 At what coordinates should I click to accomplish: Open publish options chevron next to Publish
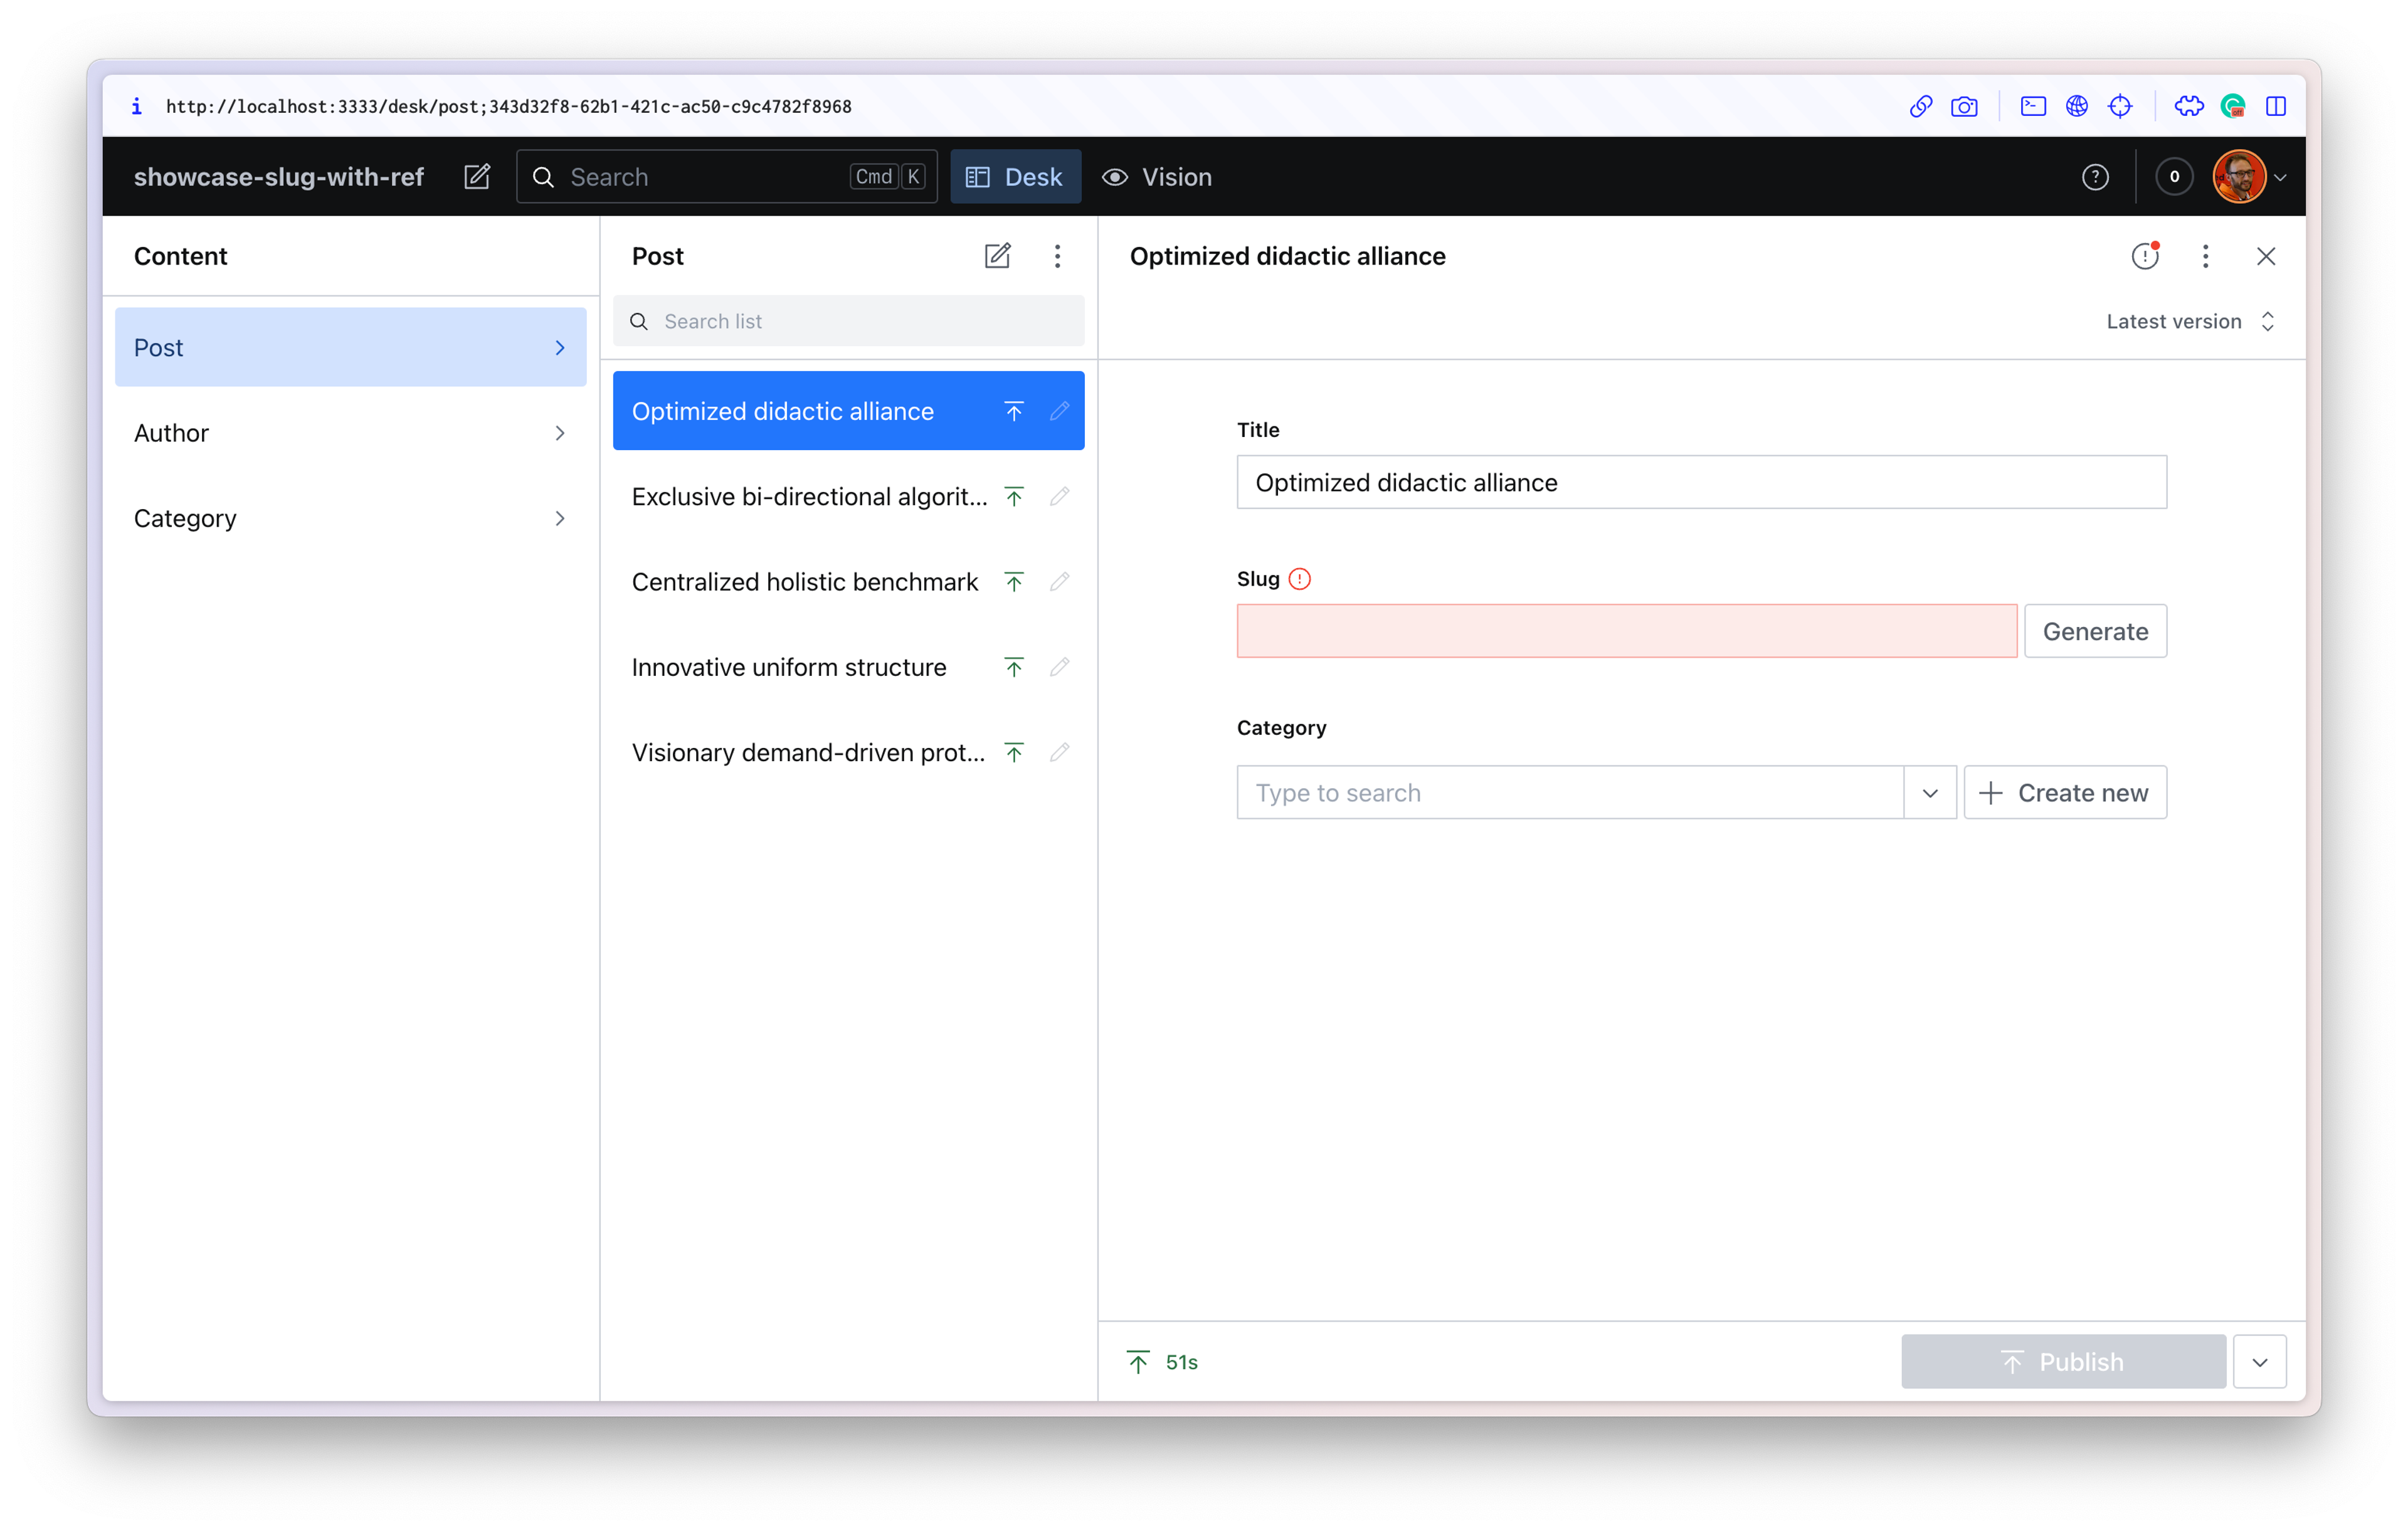tap(2259, 1362)
